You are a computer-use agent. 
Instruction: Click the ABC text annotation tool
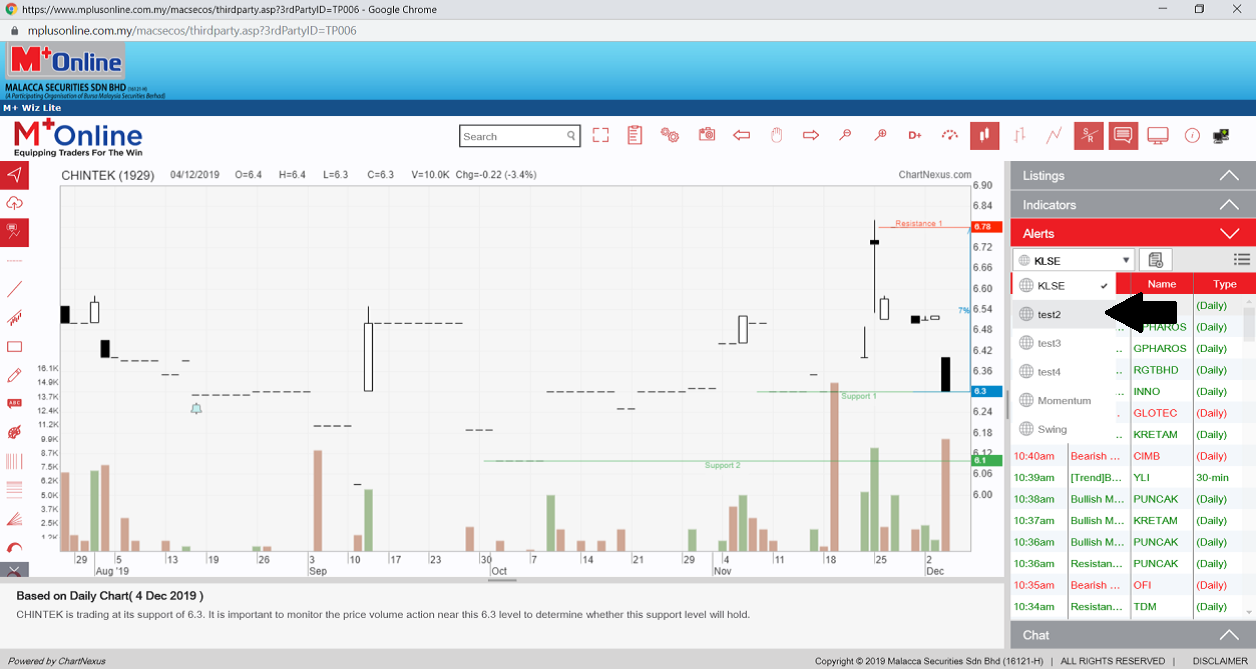pos(14,404)
